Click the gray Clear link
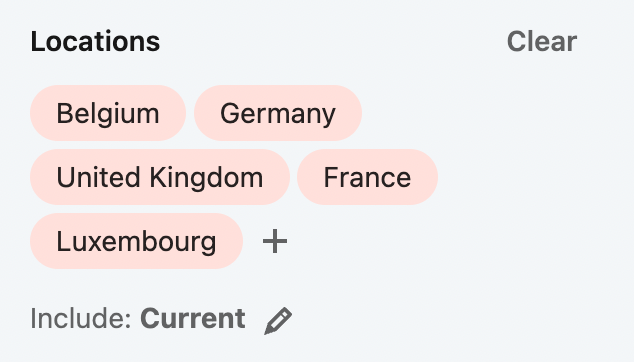Image resolution: width=634 pixels, height=362 pixels. (542, 41)
